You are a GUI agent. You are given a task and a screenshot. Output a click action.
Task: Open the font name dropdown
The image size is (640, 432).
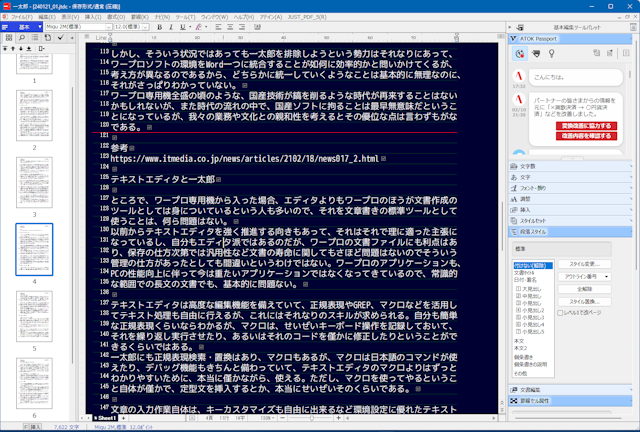click(109, 27)
